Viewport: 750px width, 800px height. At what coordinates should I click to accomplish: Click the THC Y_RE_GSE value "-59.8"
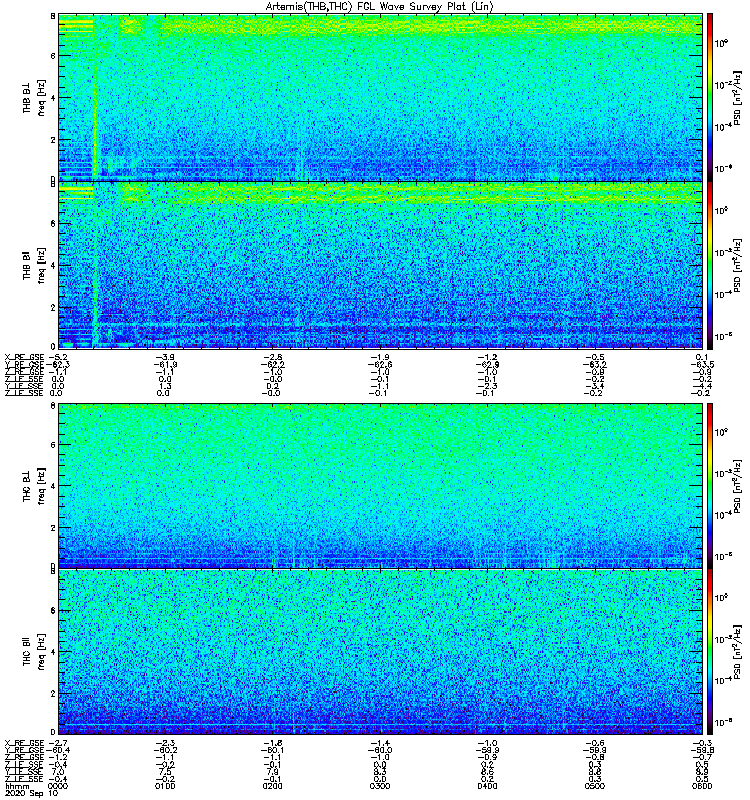tap(702, 750)
